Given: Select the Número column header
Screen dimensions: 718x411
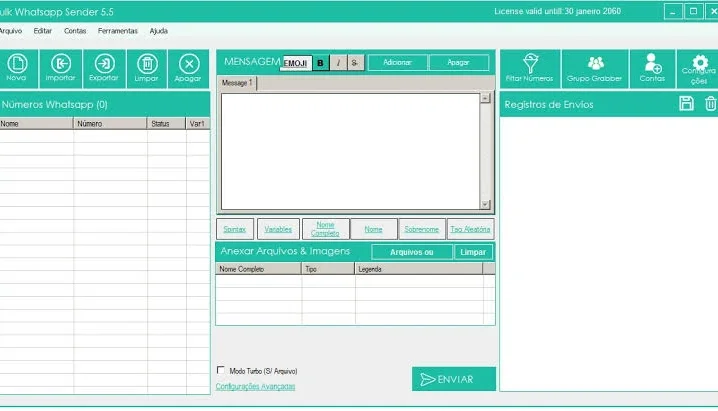Looking at the screenshot, I should click(x=110, y=124).
